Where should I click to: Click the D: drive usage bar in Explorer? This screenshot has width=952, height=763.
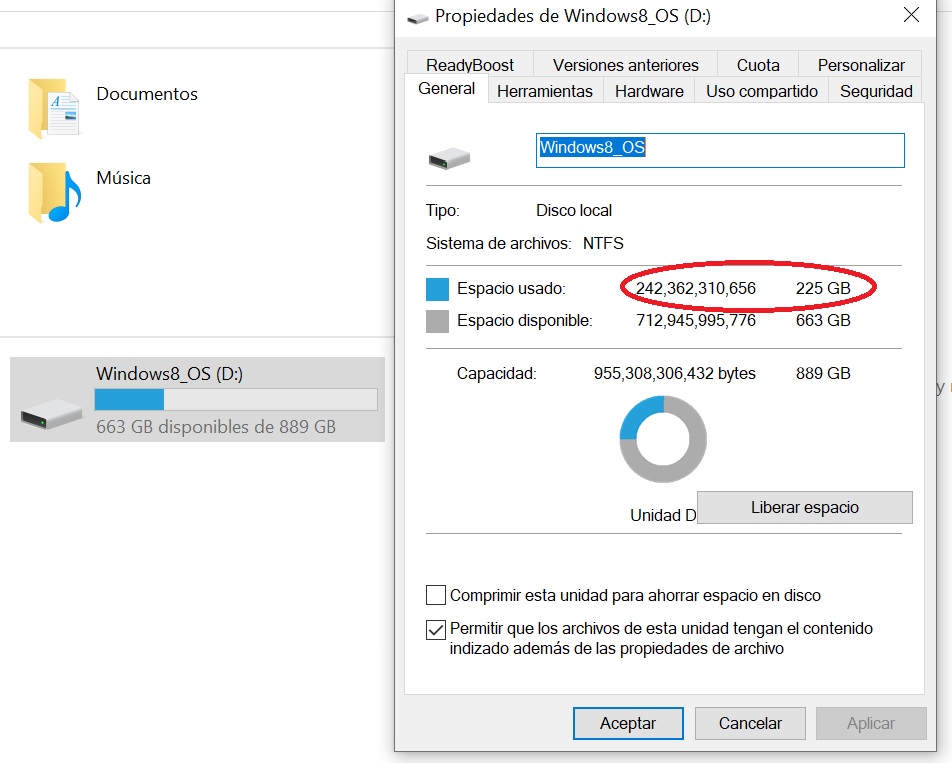coord(236,399)
